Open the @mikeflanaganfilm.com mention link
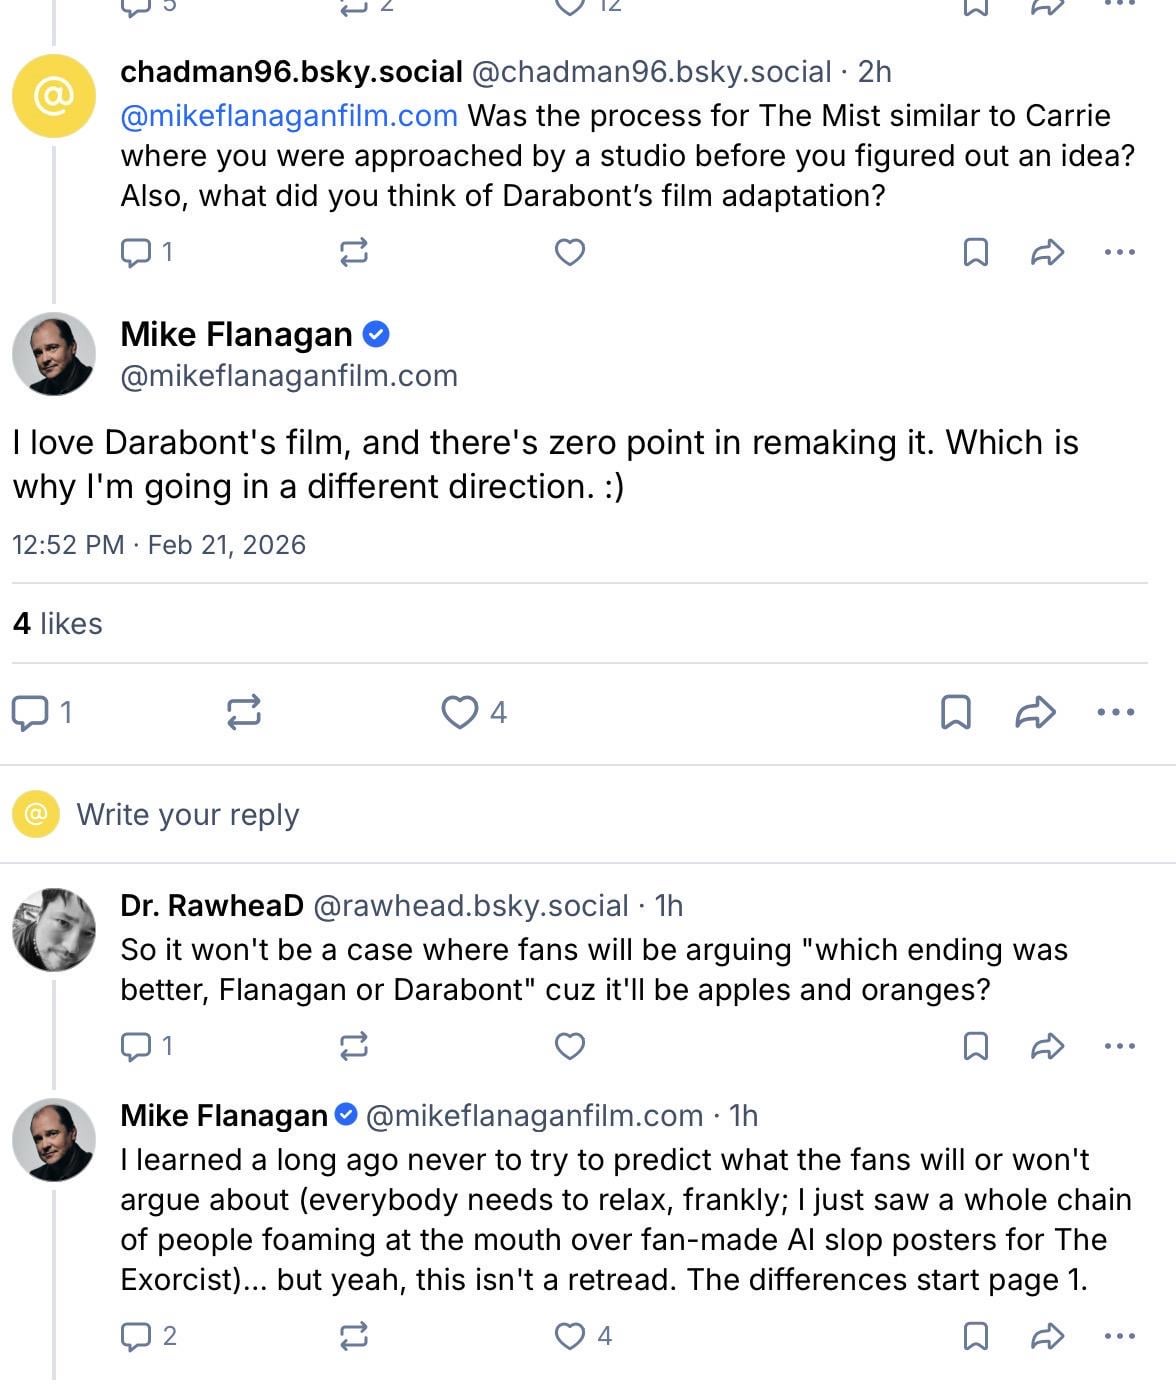This screenshot has width=1176, height=1388. click(x=289, y=116)
